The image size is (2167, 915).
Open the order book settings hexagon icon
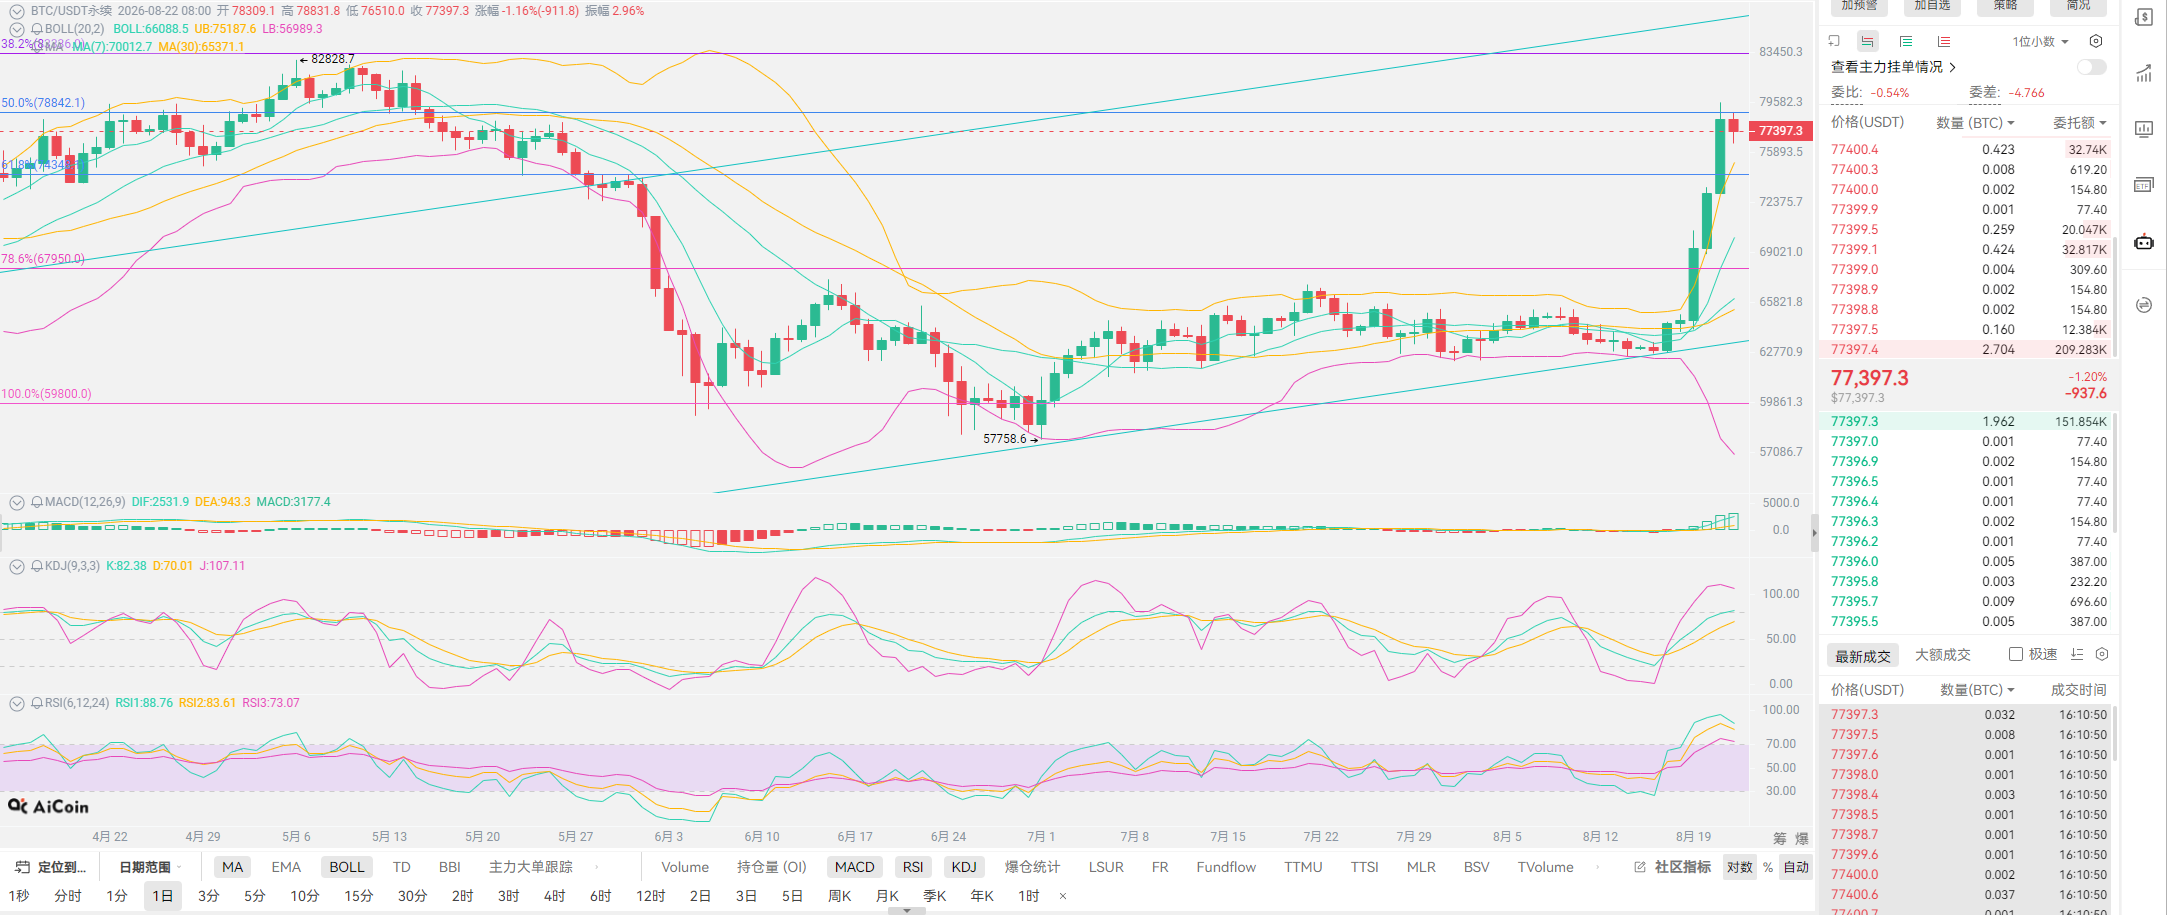(2096, 41)
